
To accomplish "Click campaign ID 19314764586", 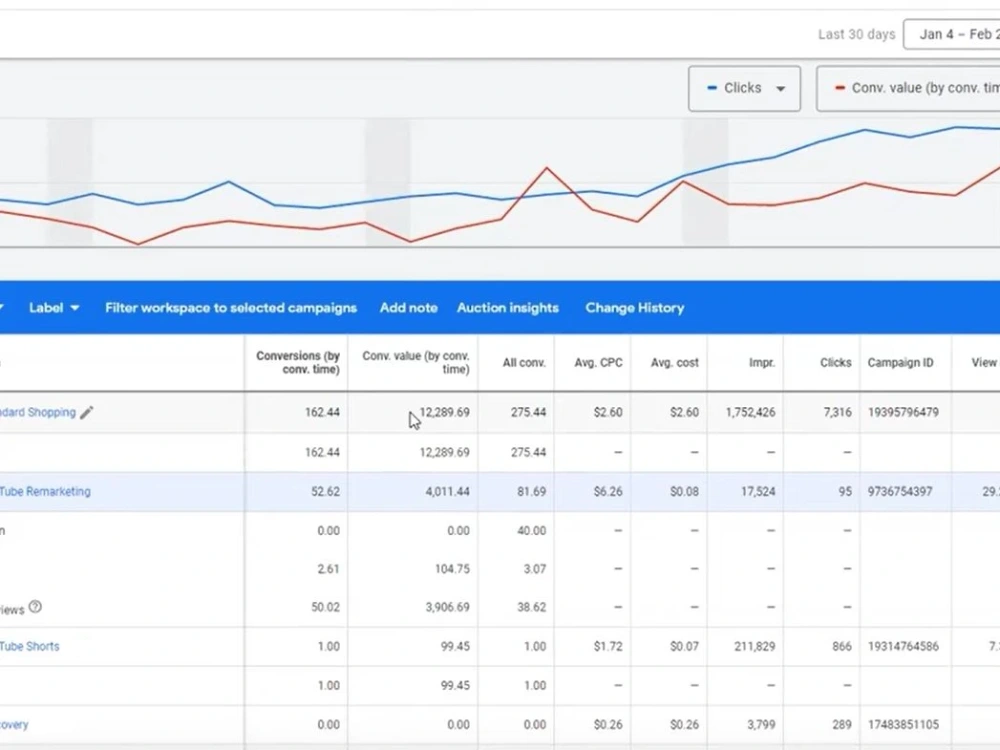I will (x=903, y=647).
